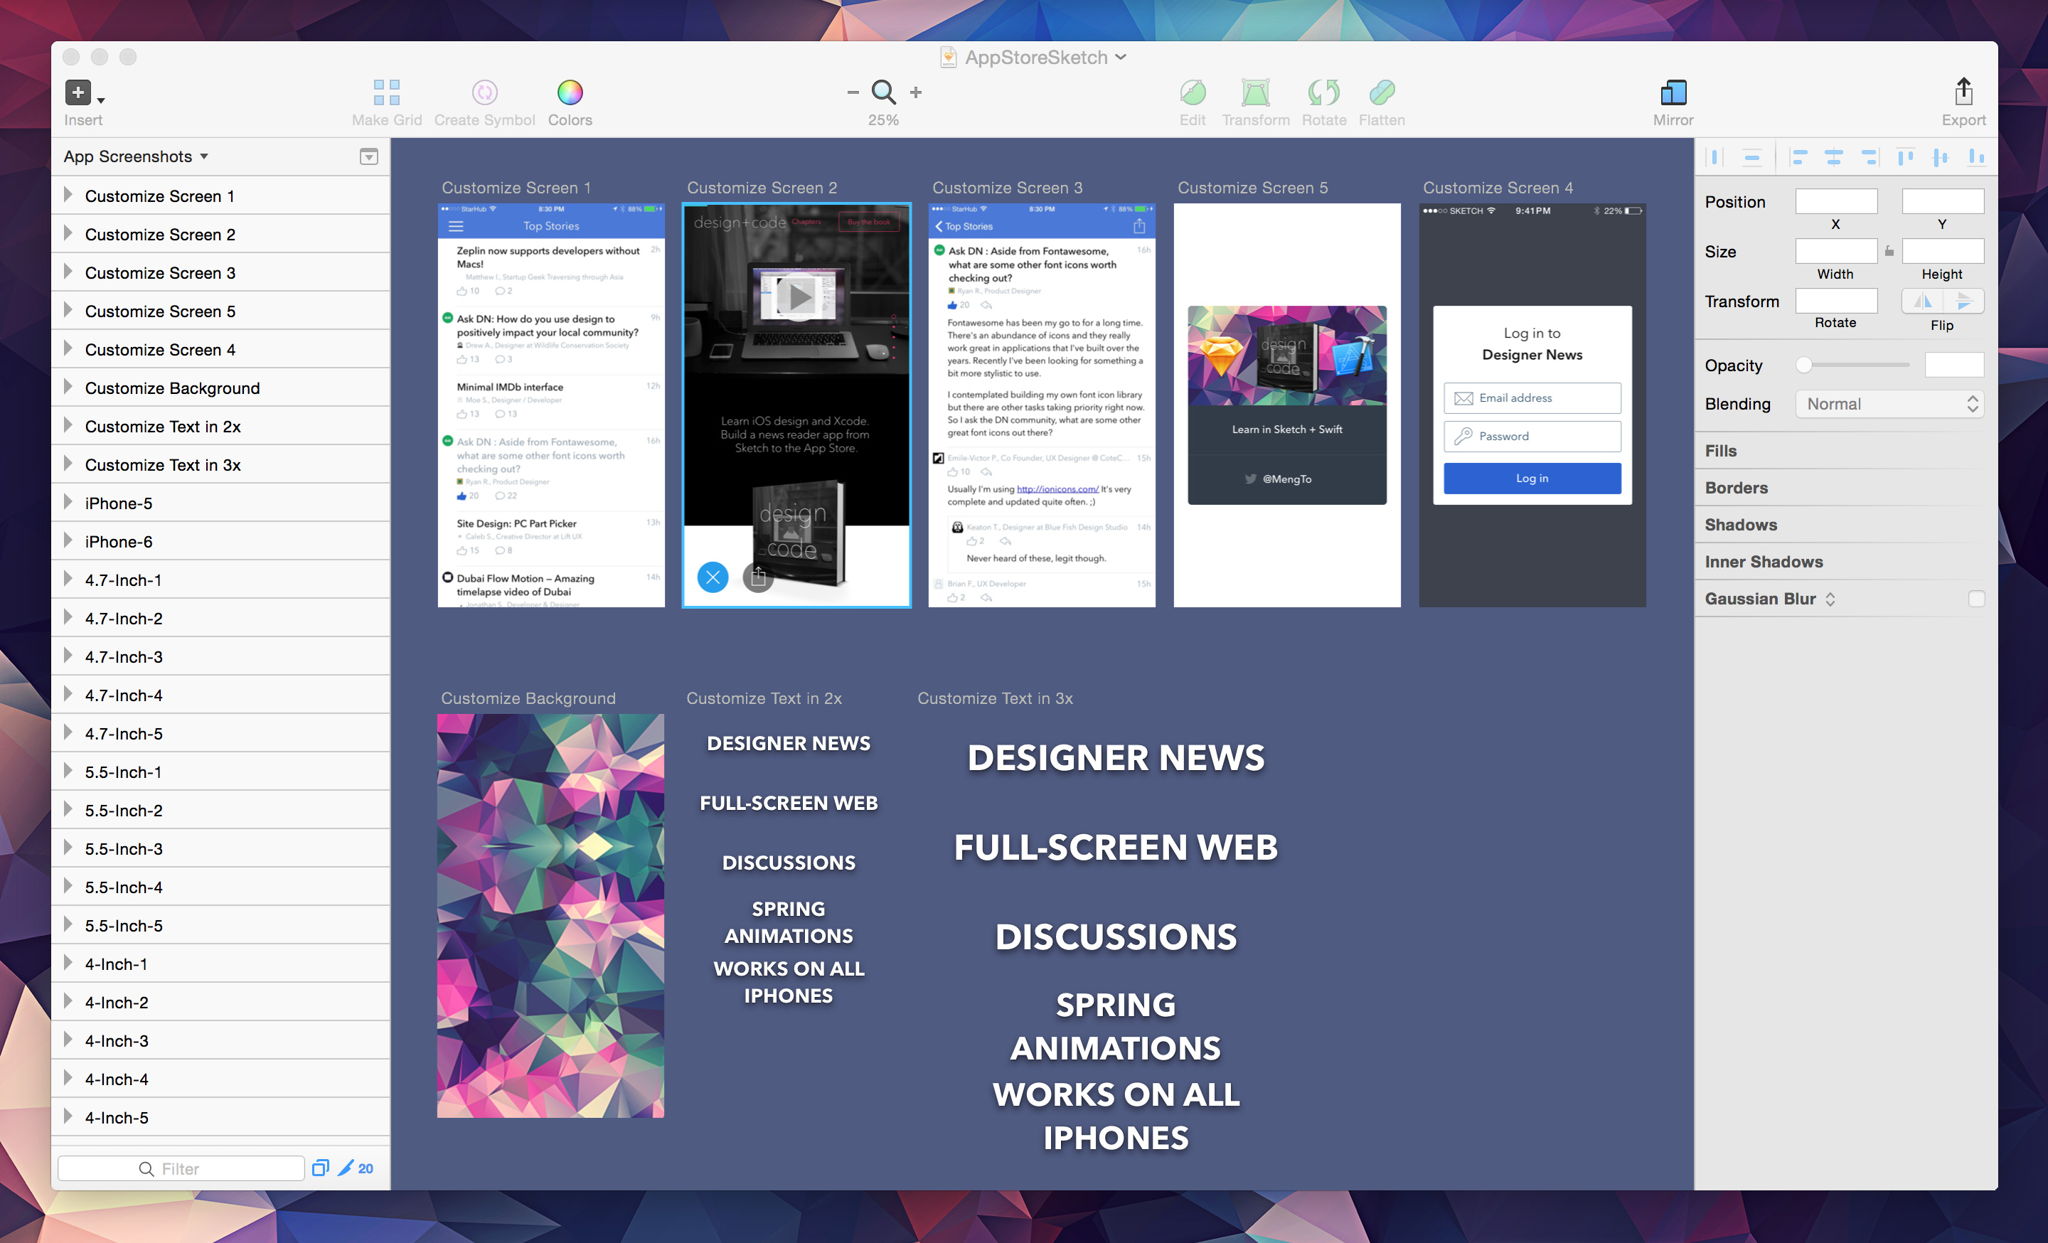The width and height of the screenshot is (2048, 1243).
Task: Open the Fills section header
Action: (x=1846, y=451)
